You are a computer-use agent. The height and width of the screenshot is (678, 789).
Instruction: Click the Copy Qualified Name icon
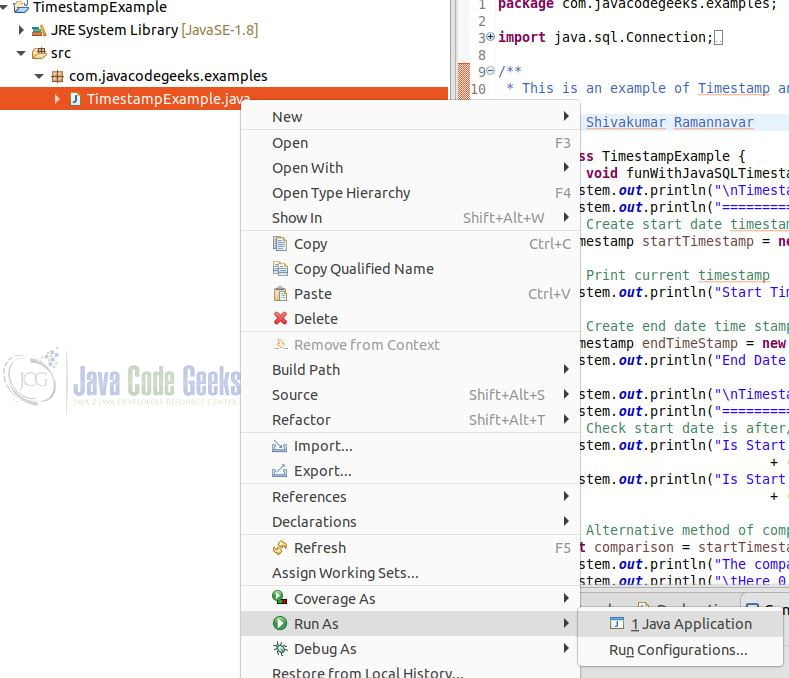coord(280,269)
